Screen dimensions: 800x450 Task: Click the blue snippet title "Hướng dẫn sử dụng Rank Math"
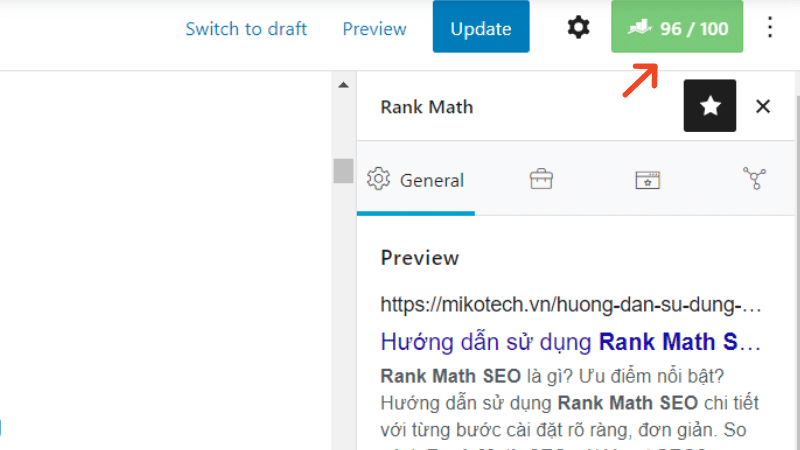coord(570,342)
